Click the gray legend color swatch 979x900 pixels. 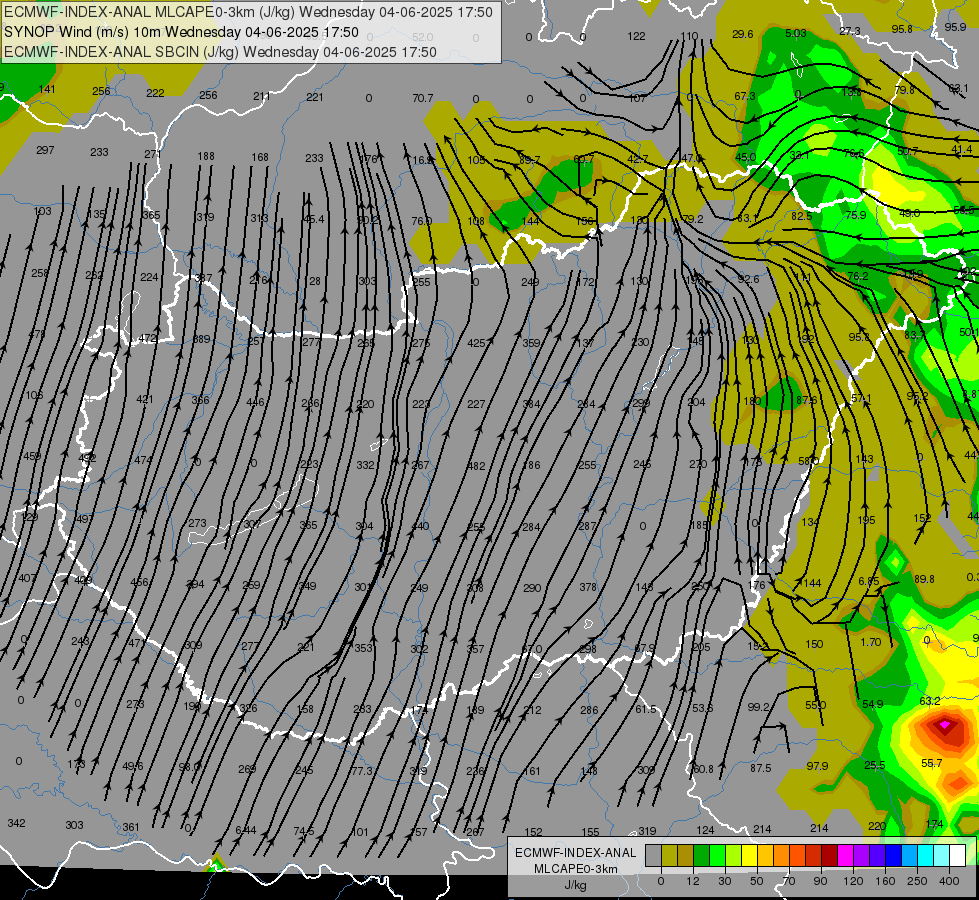(x=653, y=855)
